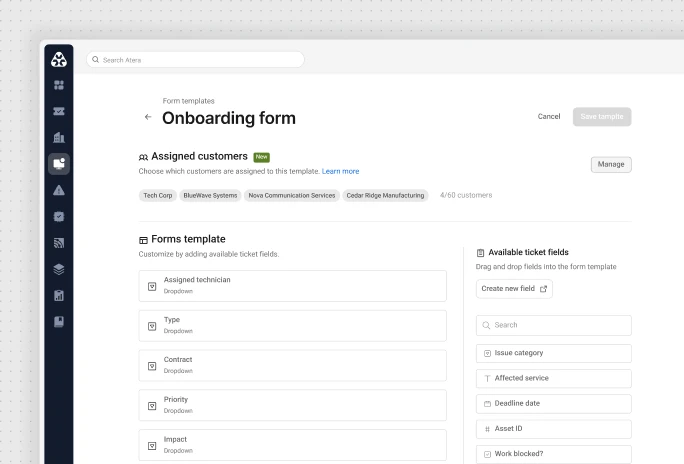
Task: Follow the Learn more link
Action: click(340, 171)
